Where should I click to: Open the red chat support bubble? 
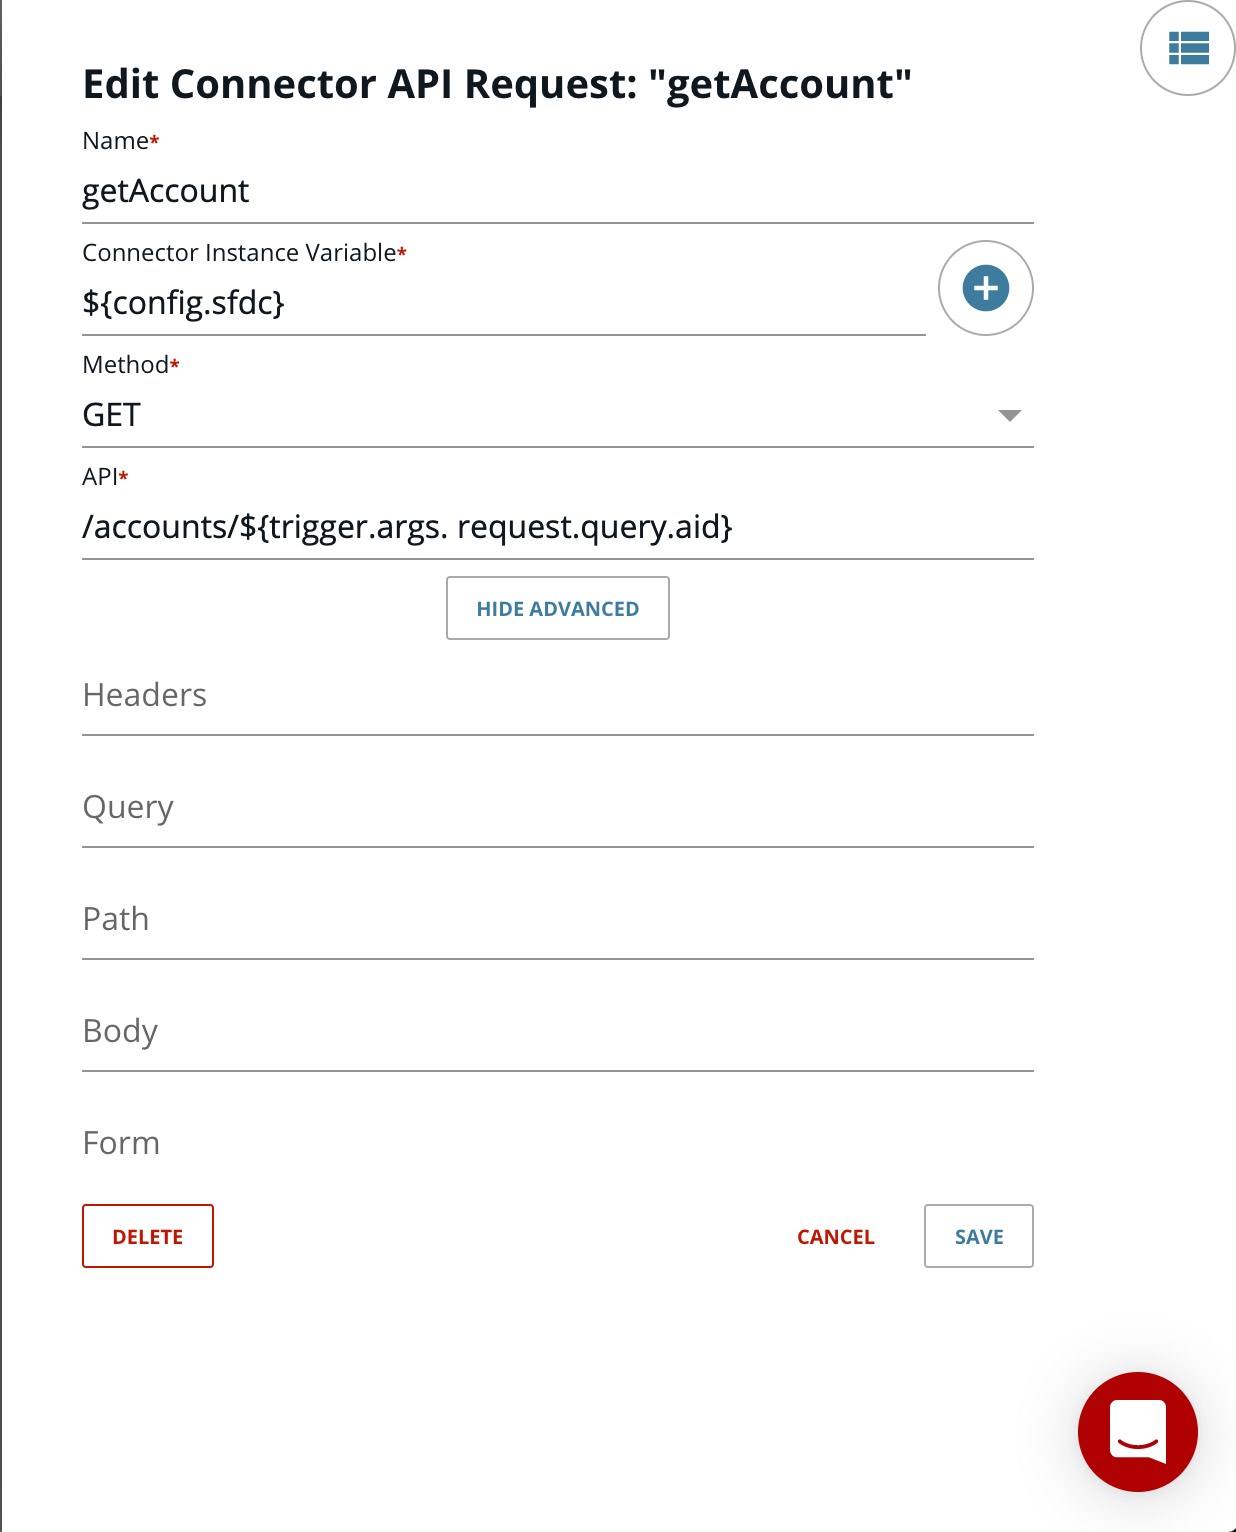1138,1432
